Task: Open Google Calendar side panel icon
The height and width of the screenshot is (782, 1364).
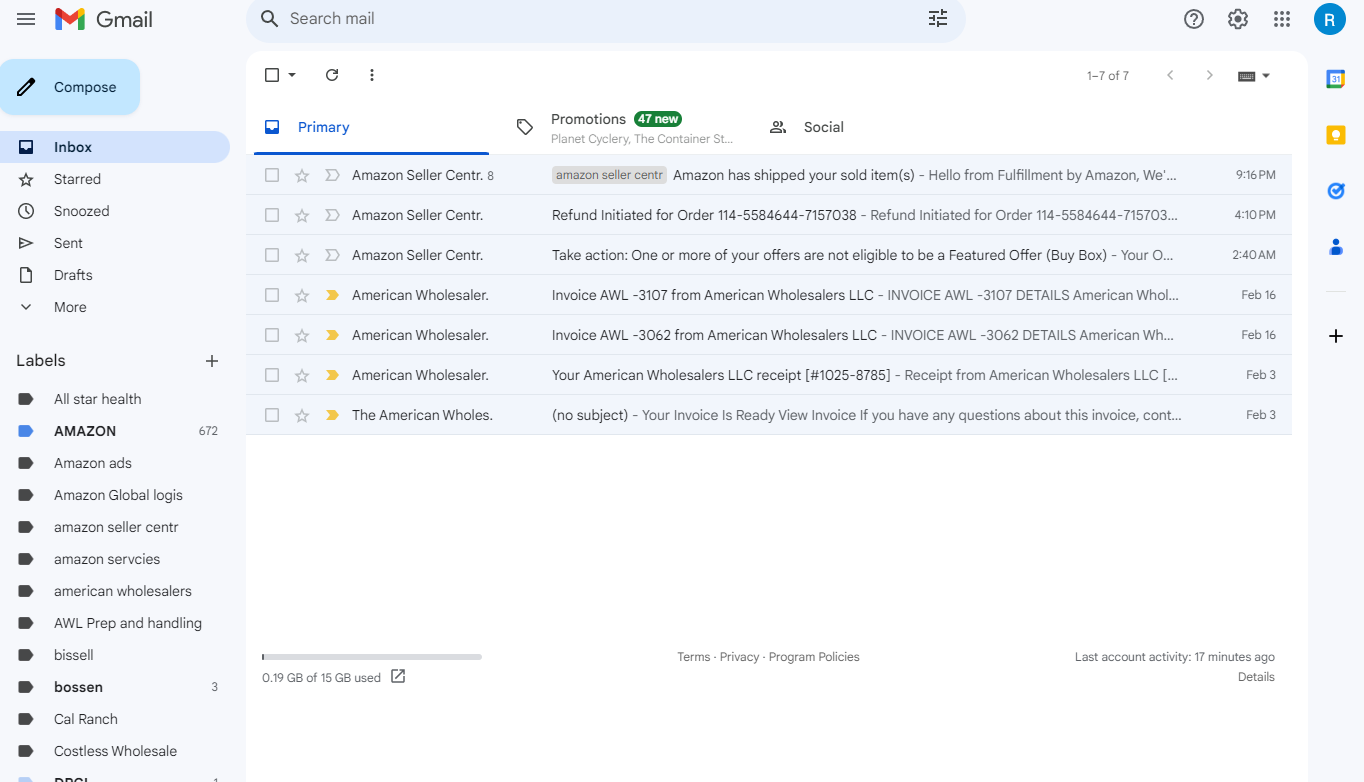Action: (x=1336, y=79)
